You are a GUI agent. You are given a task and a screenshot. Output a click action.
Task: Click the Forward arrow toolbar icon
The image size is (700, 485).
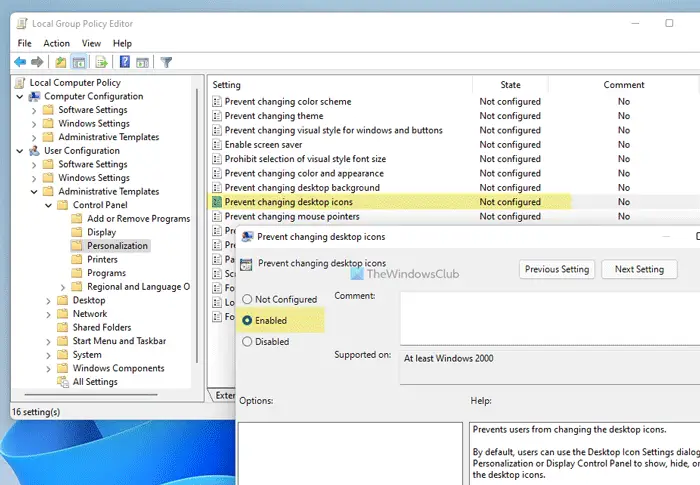click(x=37, y=62)
